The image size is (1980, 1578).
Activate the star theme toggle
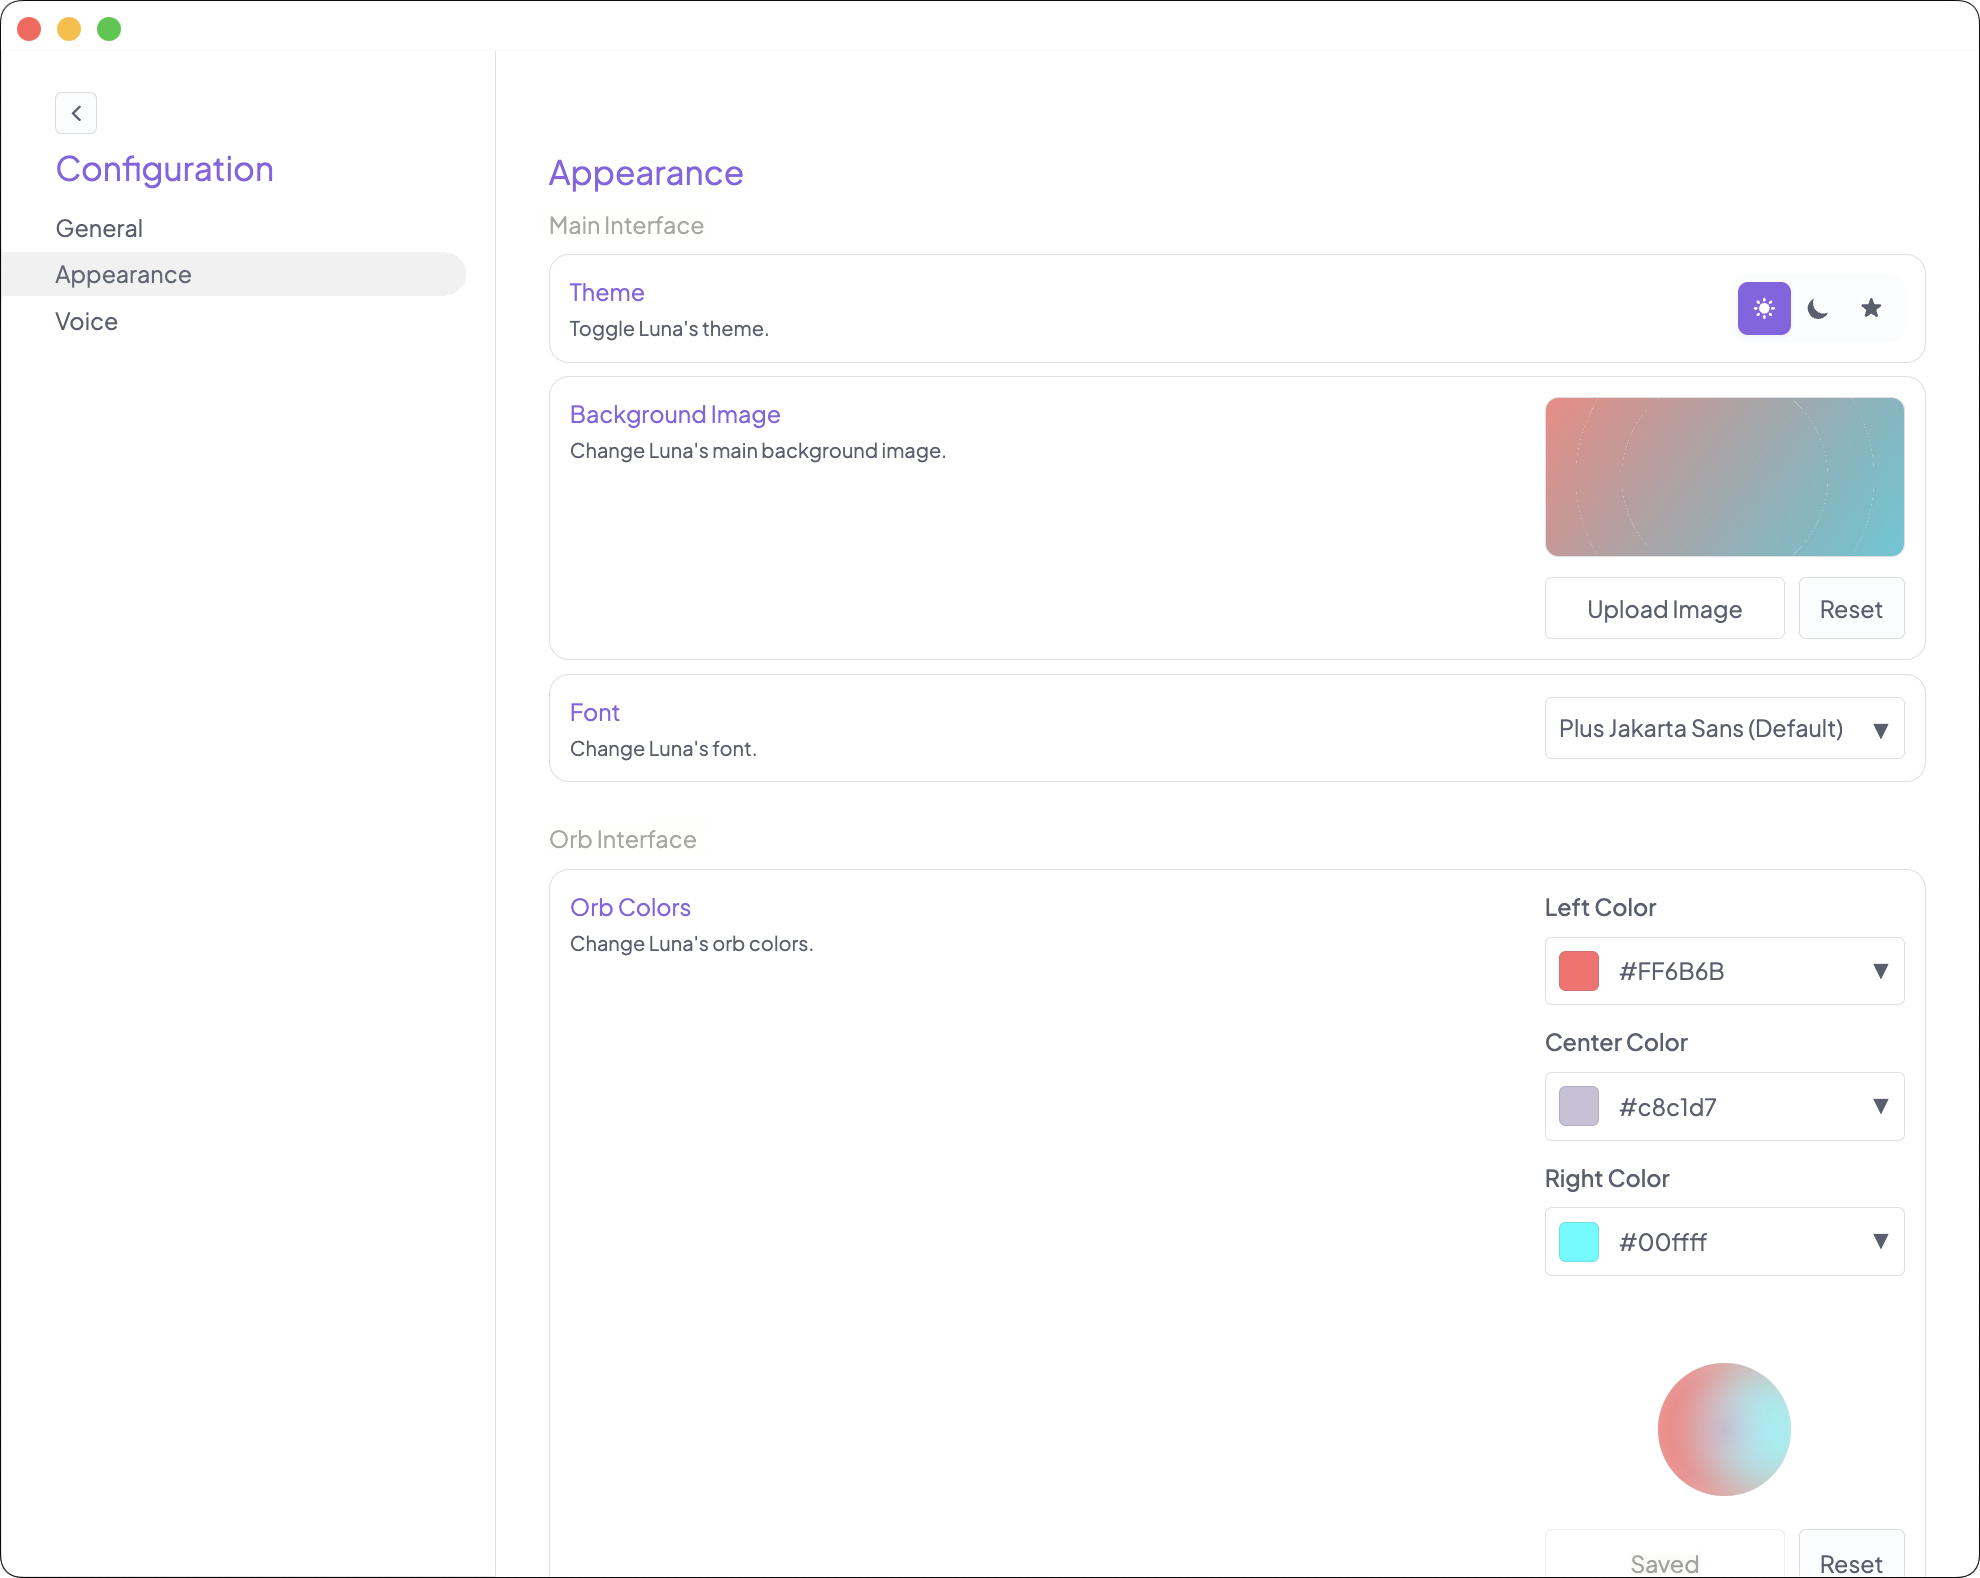[x=1871, y=308]
